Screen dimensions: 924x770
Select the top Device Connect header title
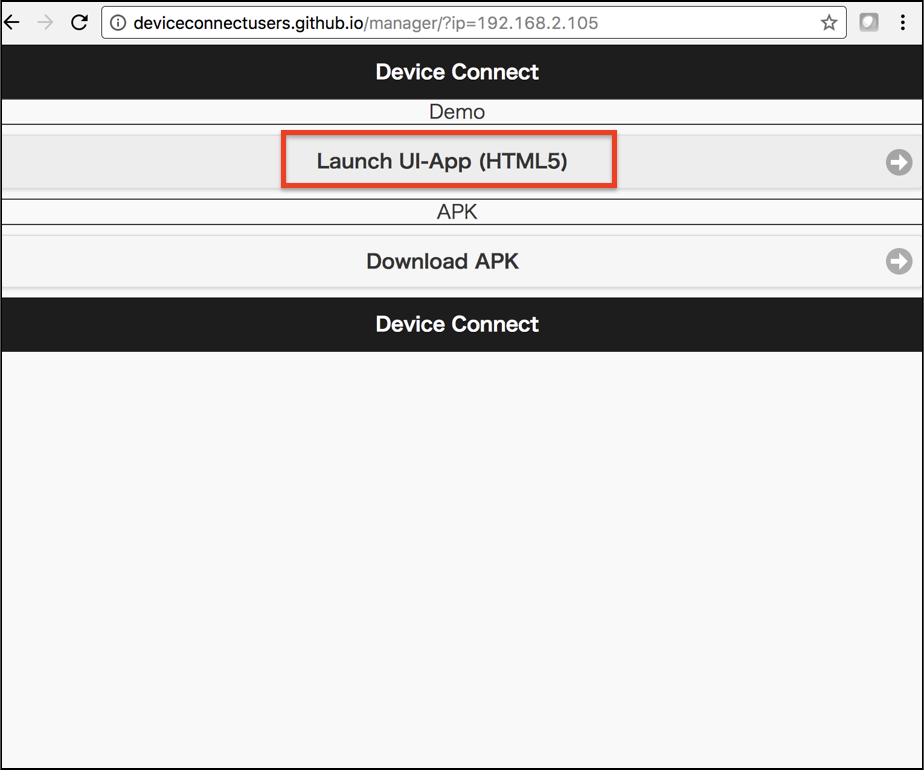point(457,72)
